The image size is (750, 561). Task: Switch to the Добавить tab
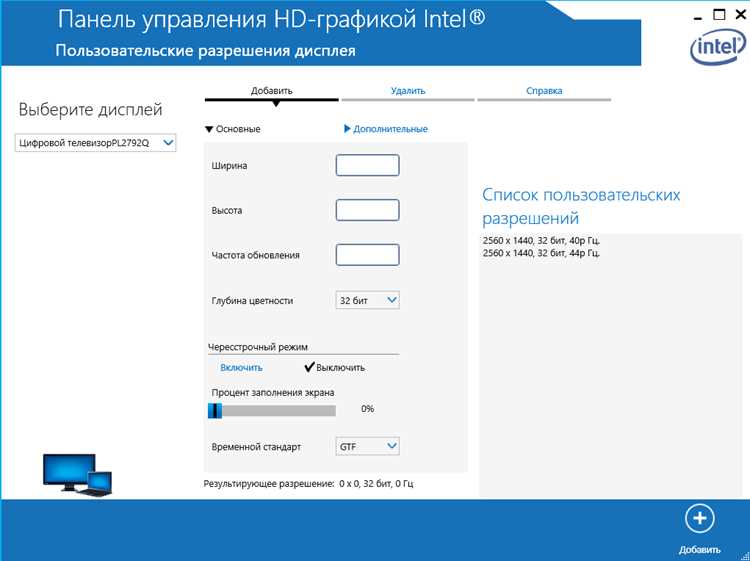(272, 92)
